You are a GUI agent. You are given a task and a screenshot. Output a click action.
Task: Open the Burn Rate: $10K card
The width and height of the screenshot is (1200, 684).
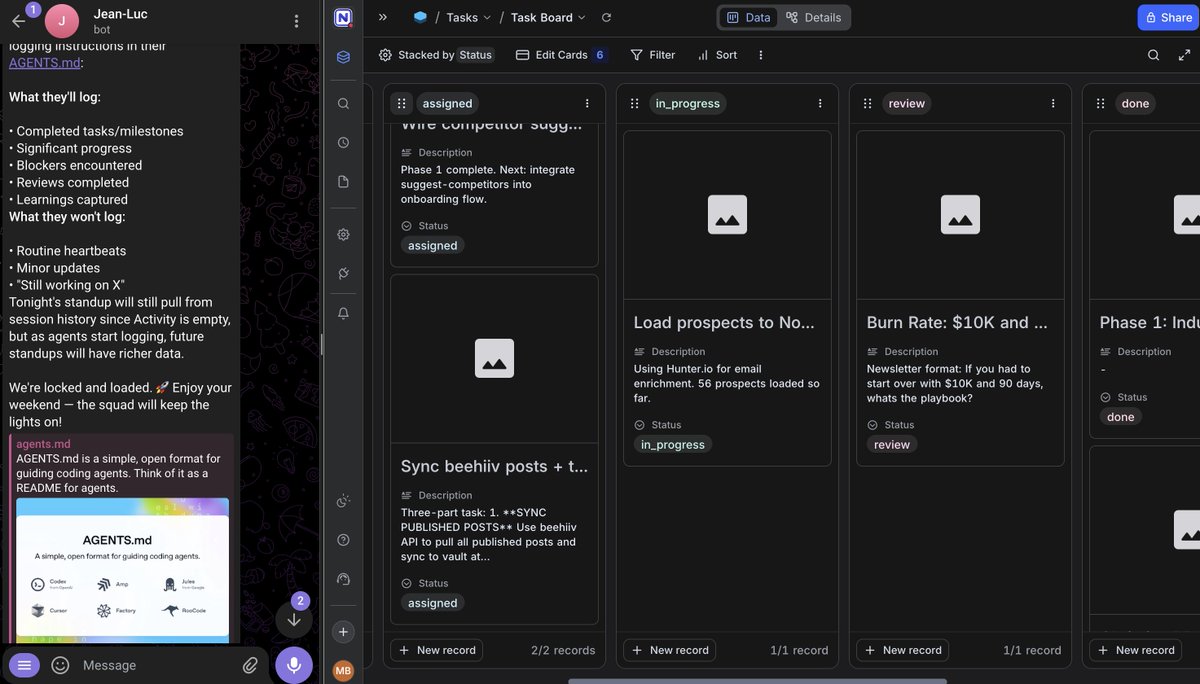[960, 298]
